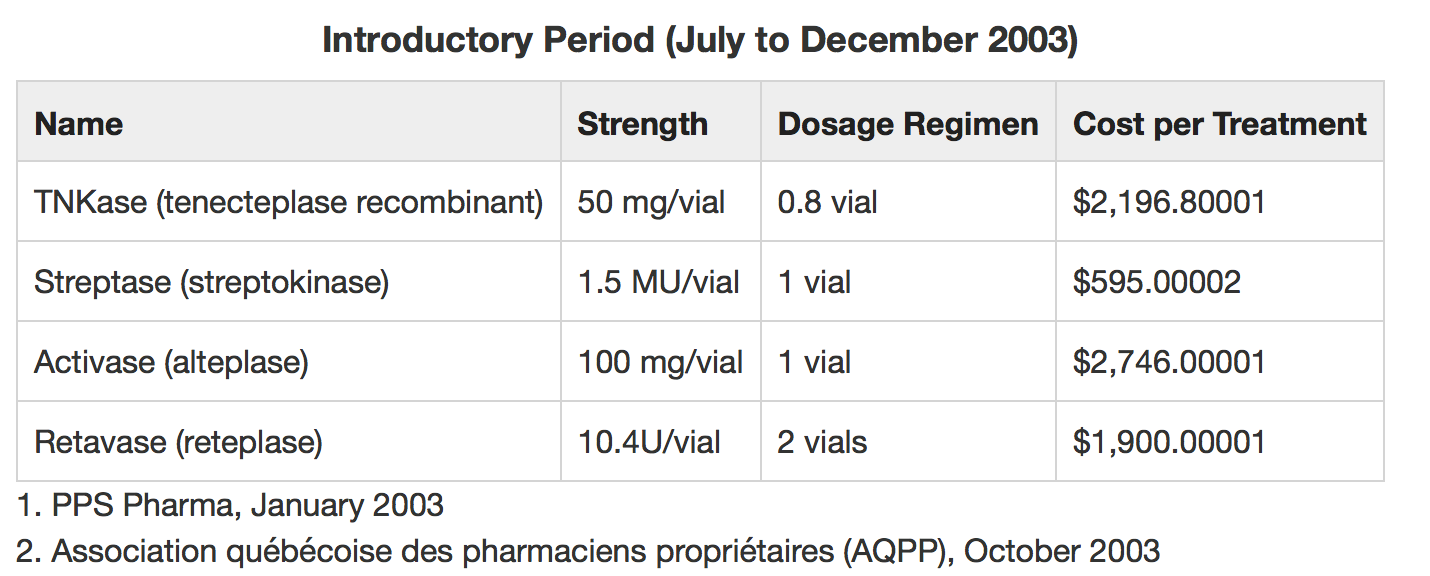Viewport: 1430px width, 576px height.
Task: Click the $595.00002 cost cell
Action: pos(1156,282)
